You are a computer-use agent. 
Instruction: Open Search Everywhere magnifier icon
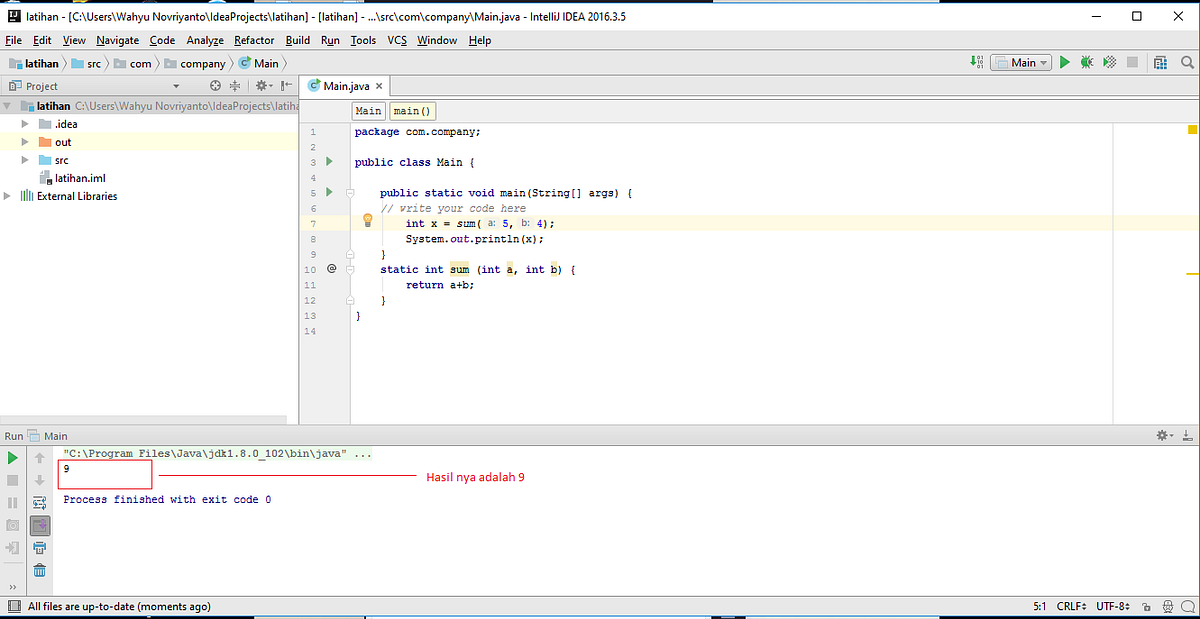coord(1189,61)
